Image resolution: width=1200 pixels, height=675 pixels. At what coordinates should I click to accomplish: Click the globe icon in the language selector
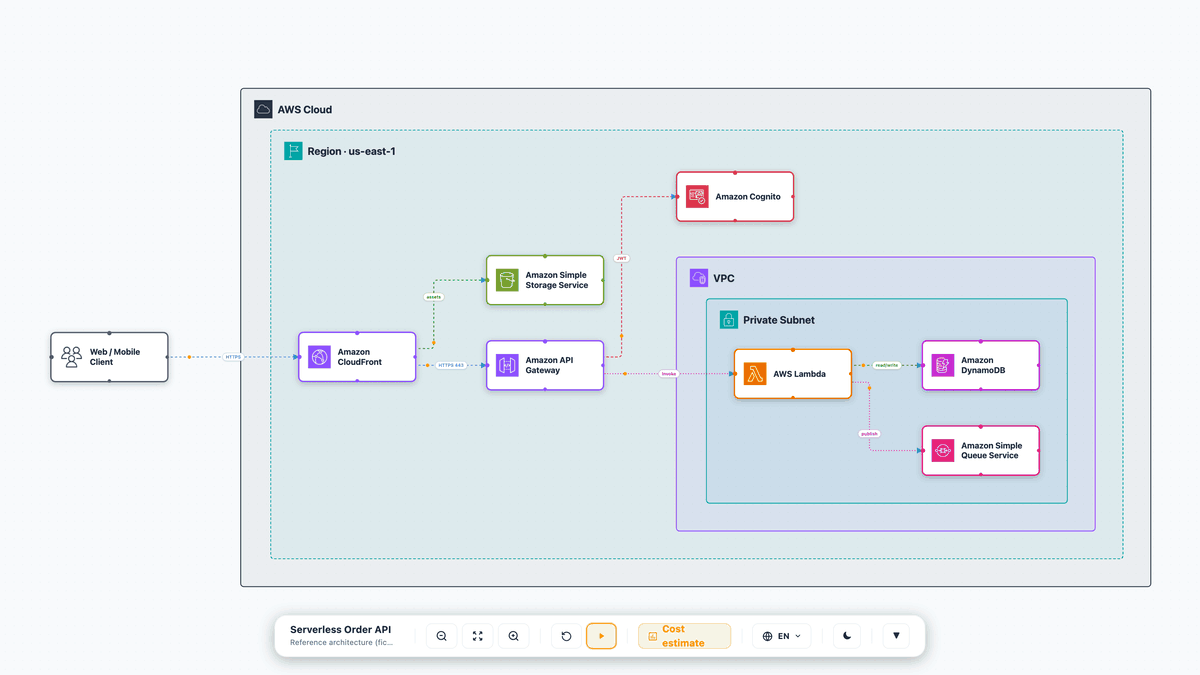767,636
